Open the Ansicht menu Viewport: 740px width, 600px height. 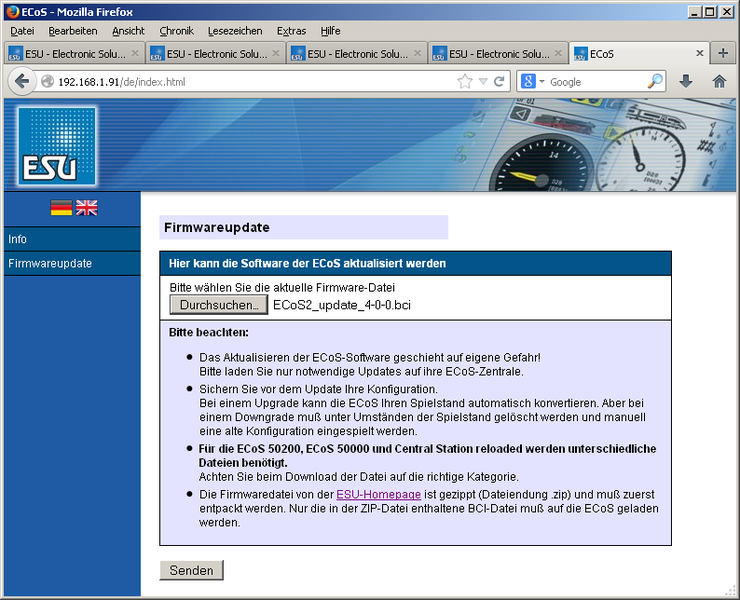coord(128,31)
